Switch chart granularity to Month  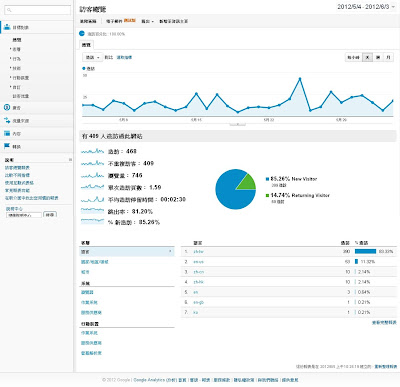click(x=388, y=57)
